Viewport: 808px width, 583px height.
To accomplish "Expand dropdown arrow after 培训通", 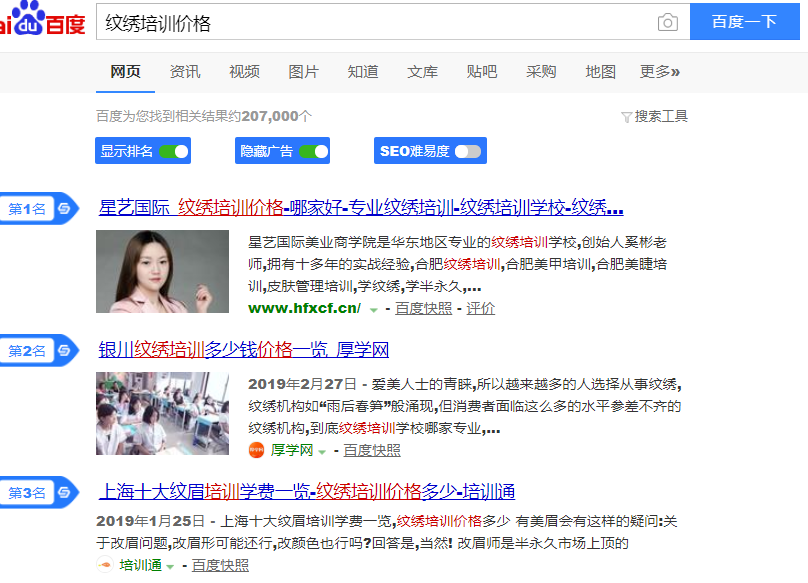I will pyautogui.click(x=170, y=567).
